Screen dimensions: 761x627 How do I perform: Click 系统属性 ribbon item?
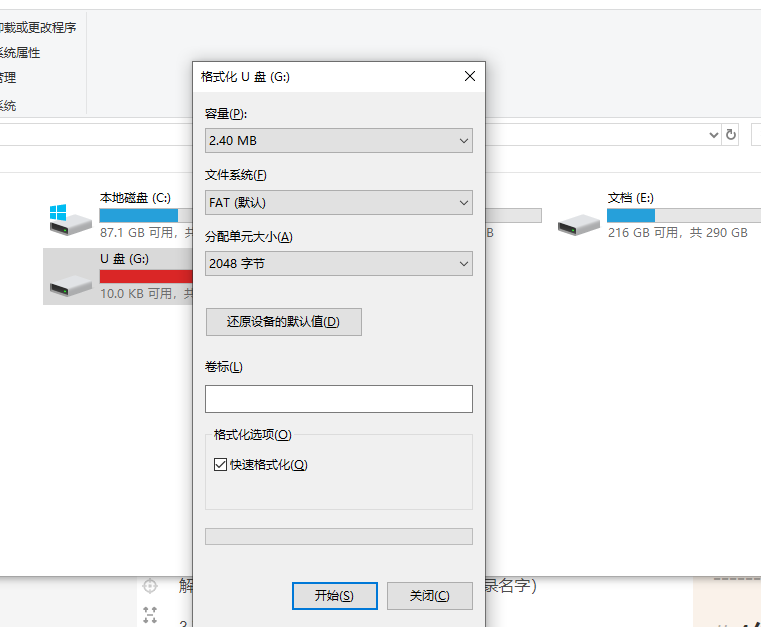20,52
